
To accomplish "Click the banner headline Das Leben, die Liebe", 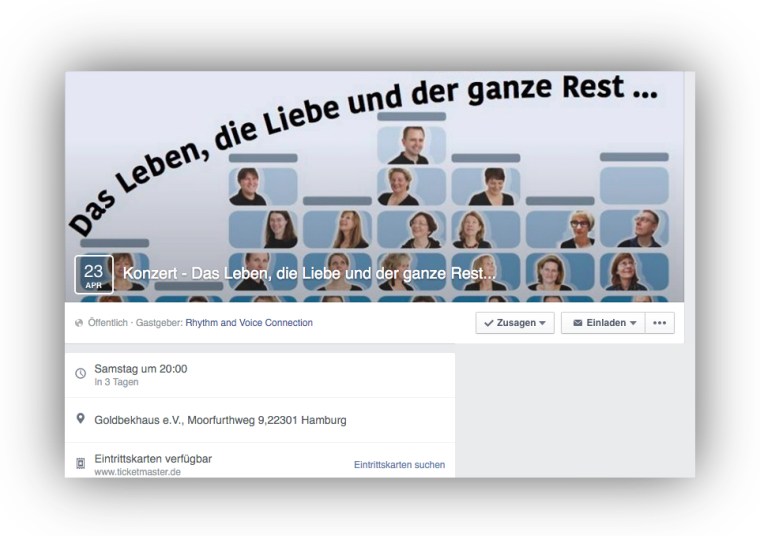I will point(364,145).
